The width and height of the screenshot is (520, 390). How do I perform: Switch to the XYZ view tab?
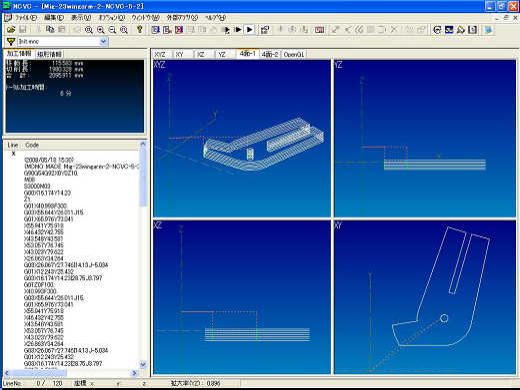pos(161,54)
